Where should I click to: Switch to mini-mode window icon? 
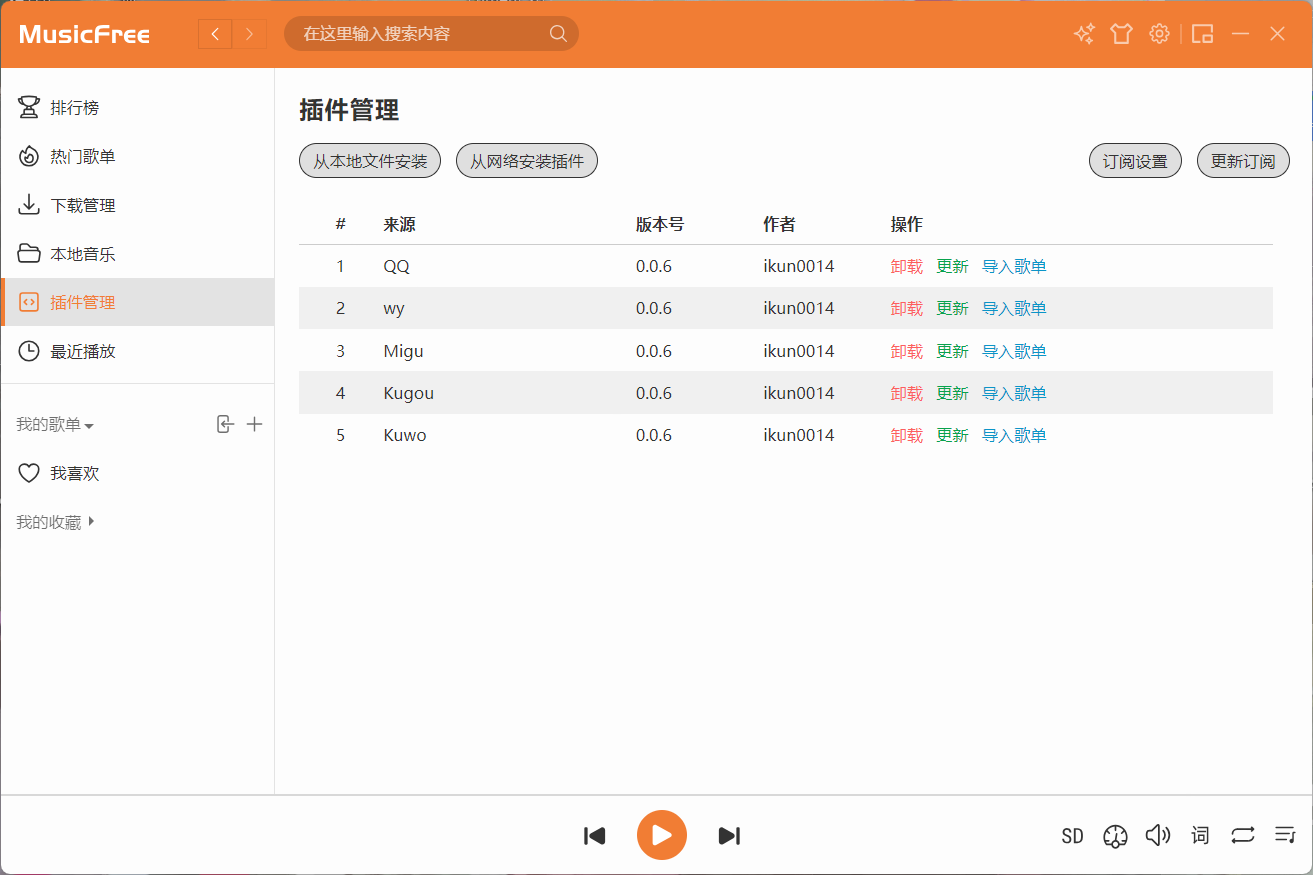[x=1203, y=34]
